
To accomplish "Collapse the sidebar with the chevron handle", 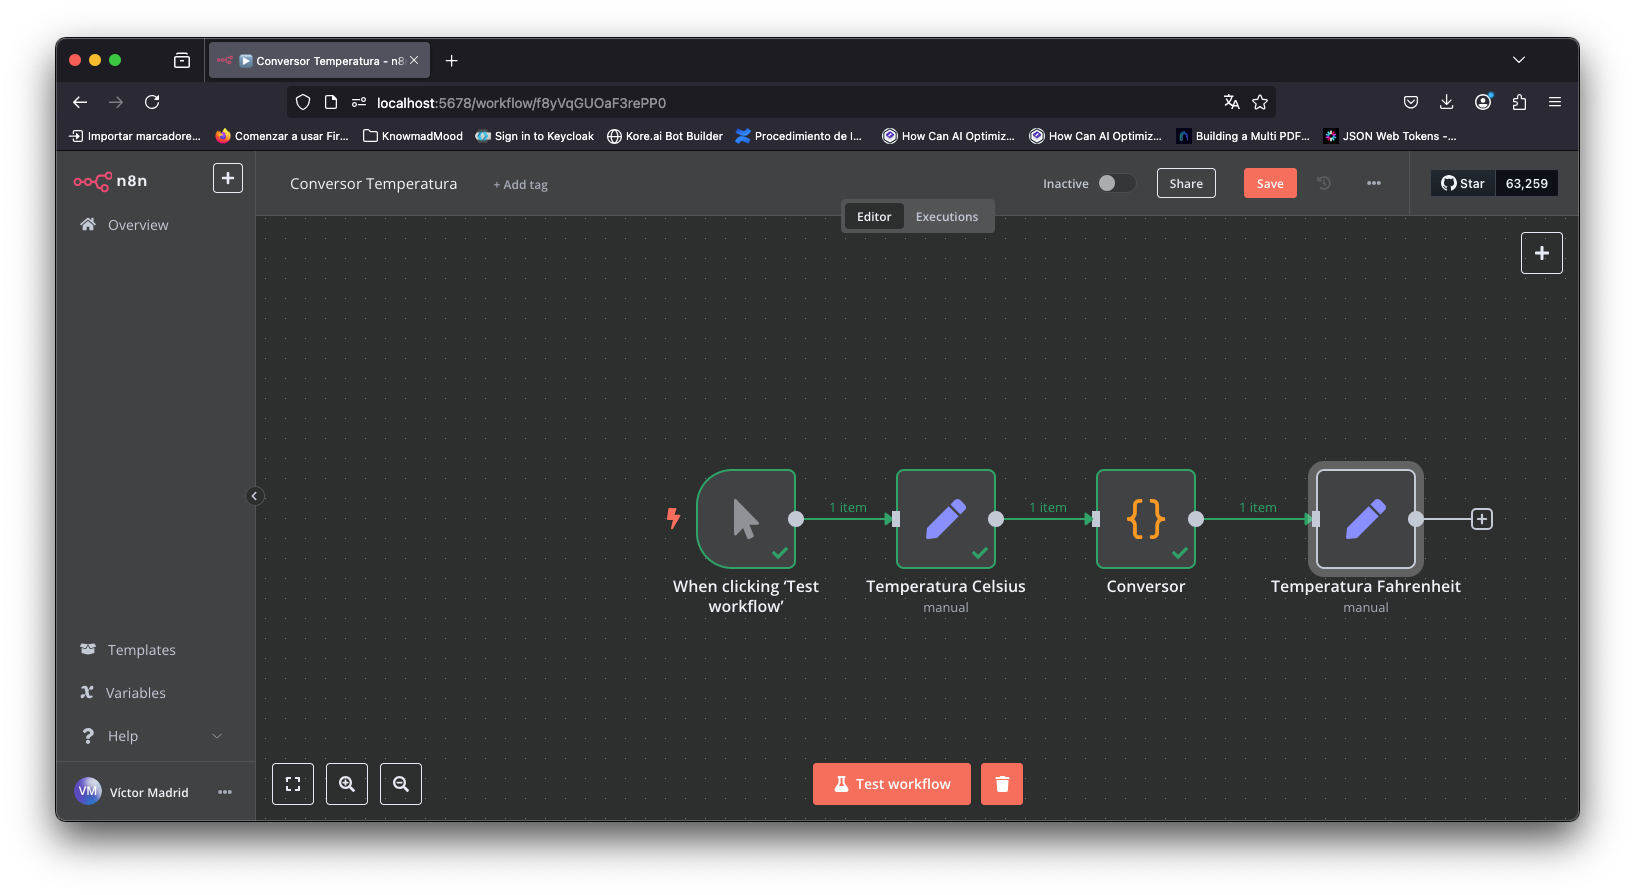I will 255,496.
